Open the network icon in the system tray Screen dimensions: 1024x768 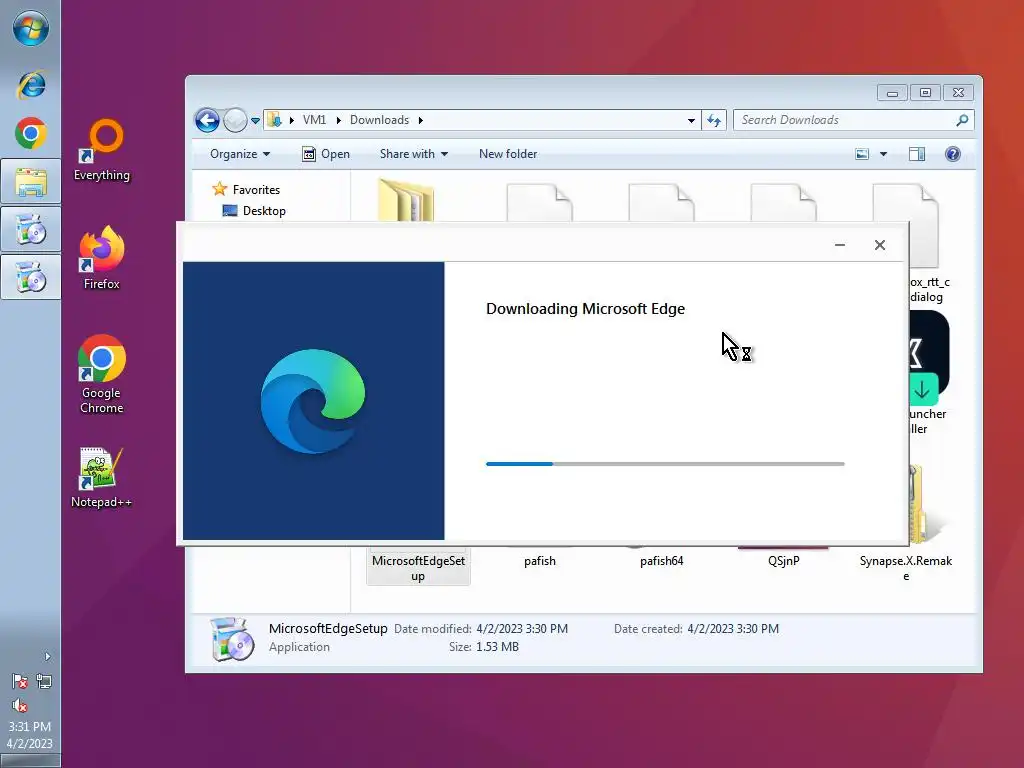pyautogui.click(x=44, y=682)
